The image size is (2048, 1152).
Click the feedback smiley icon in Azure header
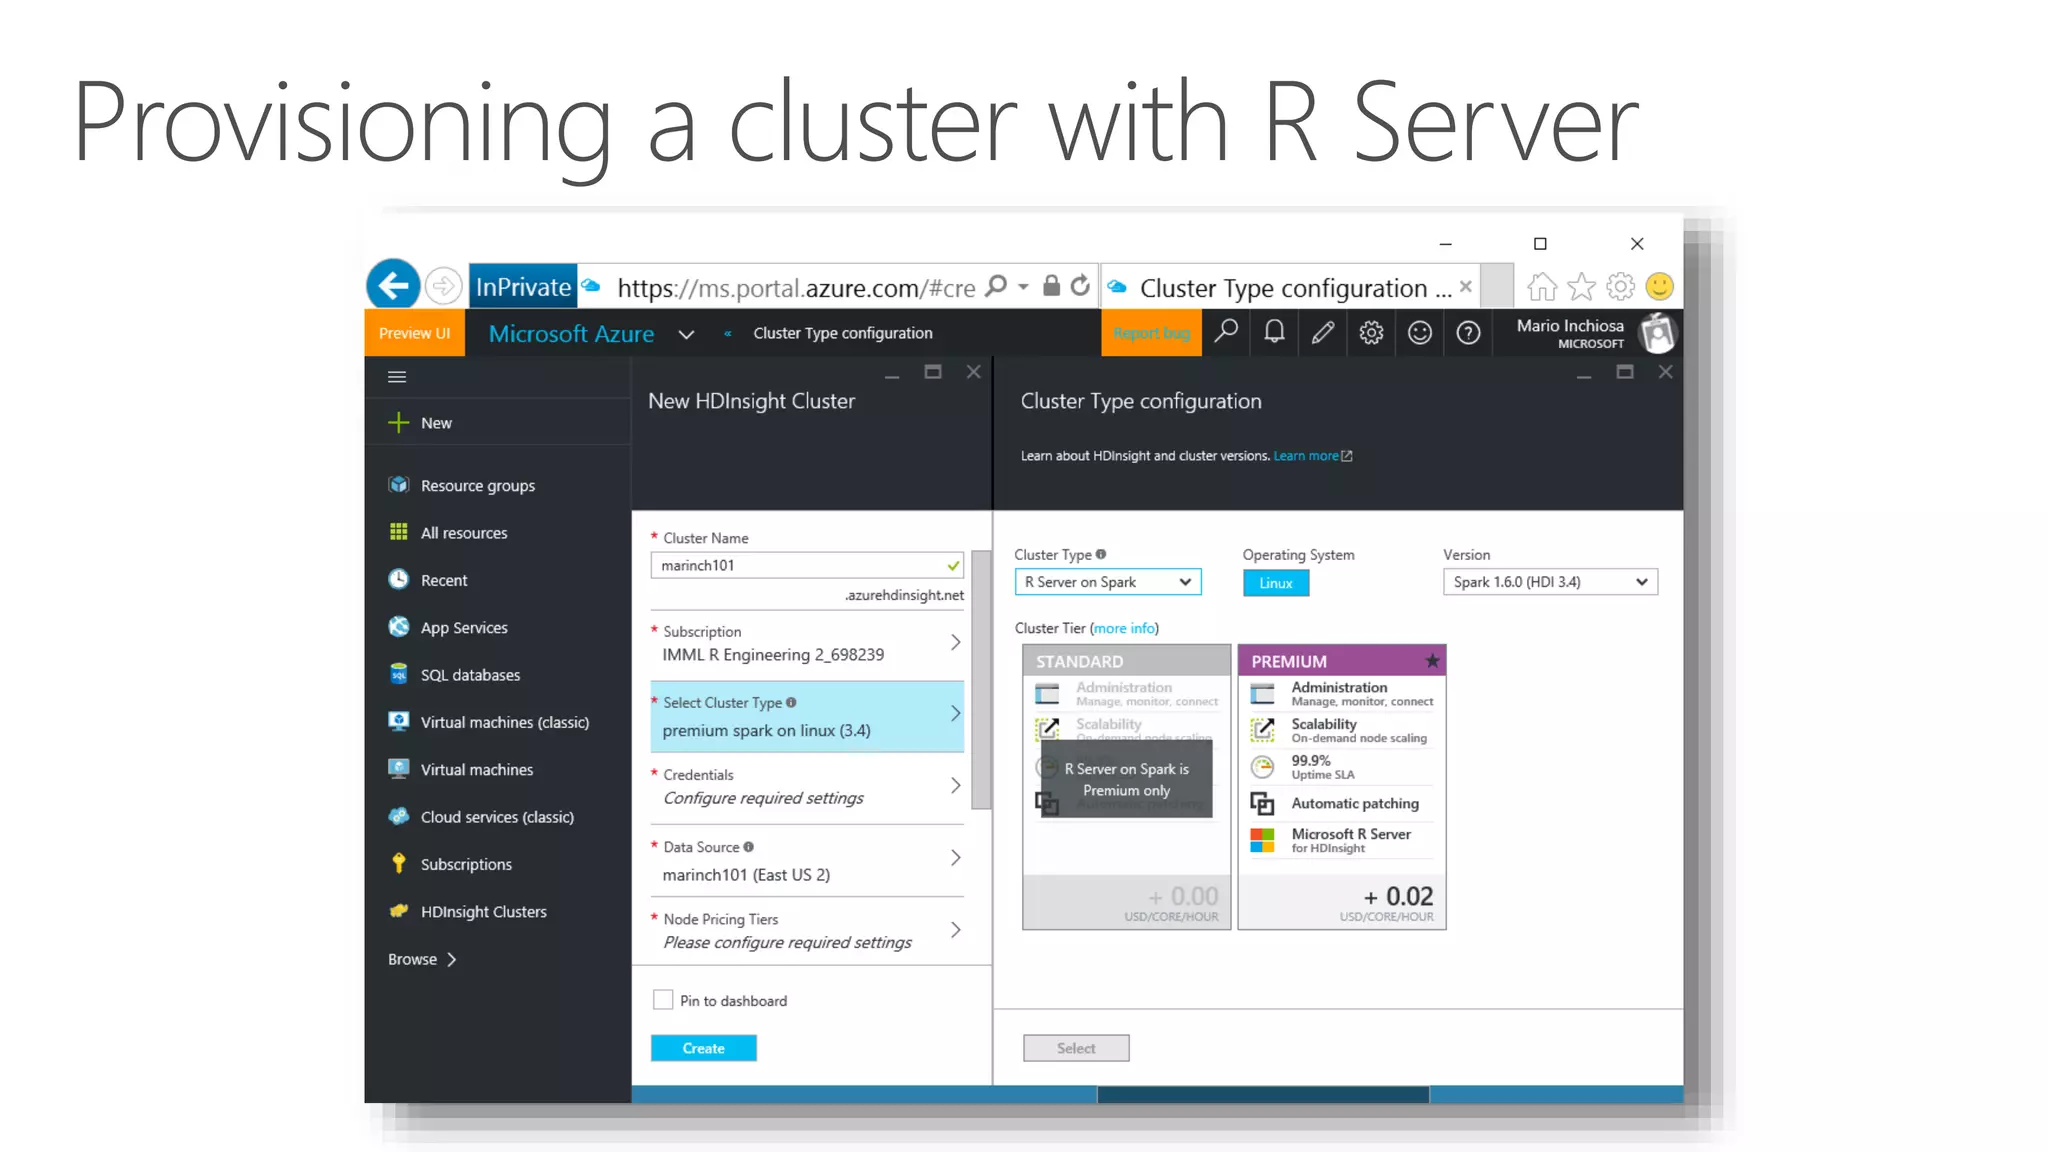click(x=1419, y=332)
